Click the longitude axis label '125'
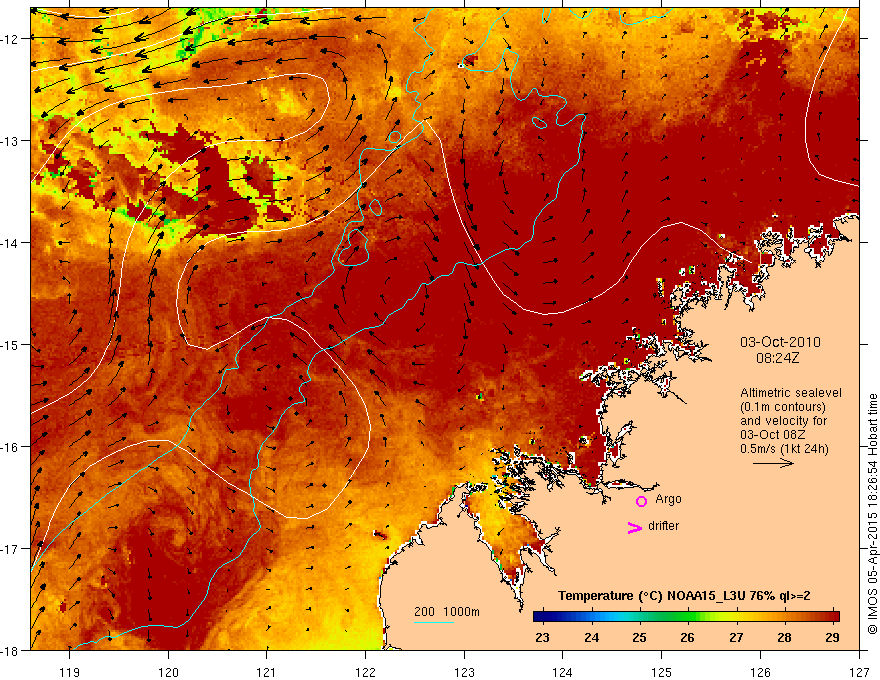This screenshot has height=680, width=880. pos(662,672)
